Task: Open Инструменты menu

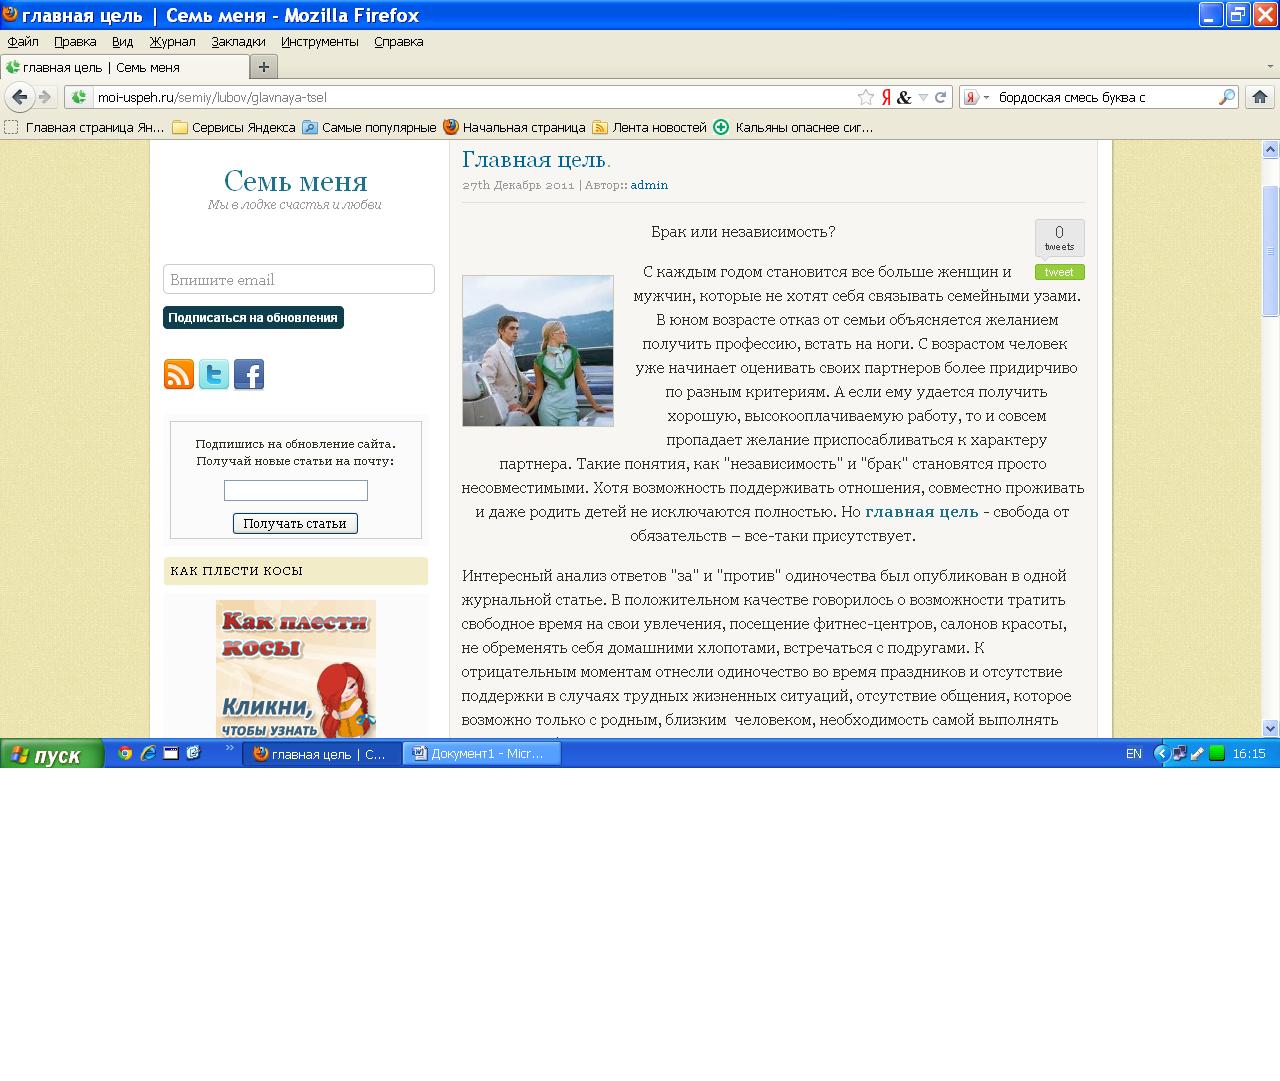Action: [x=319, y=42]
